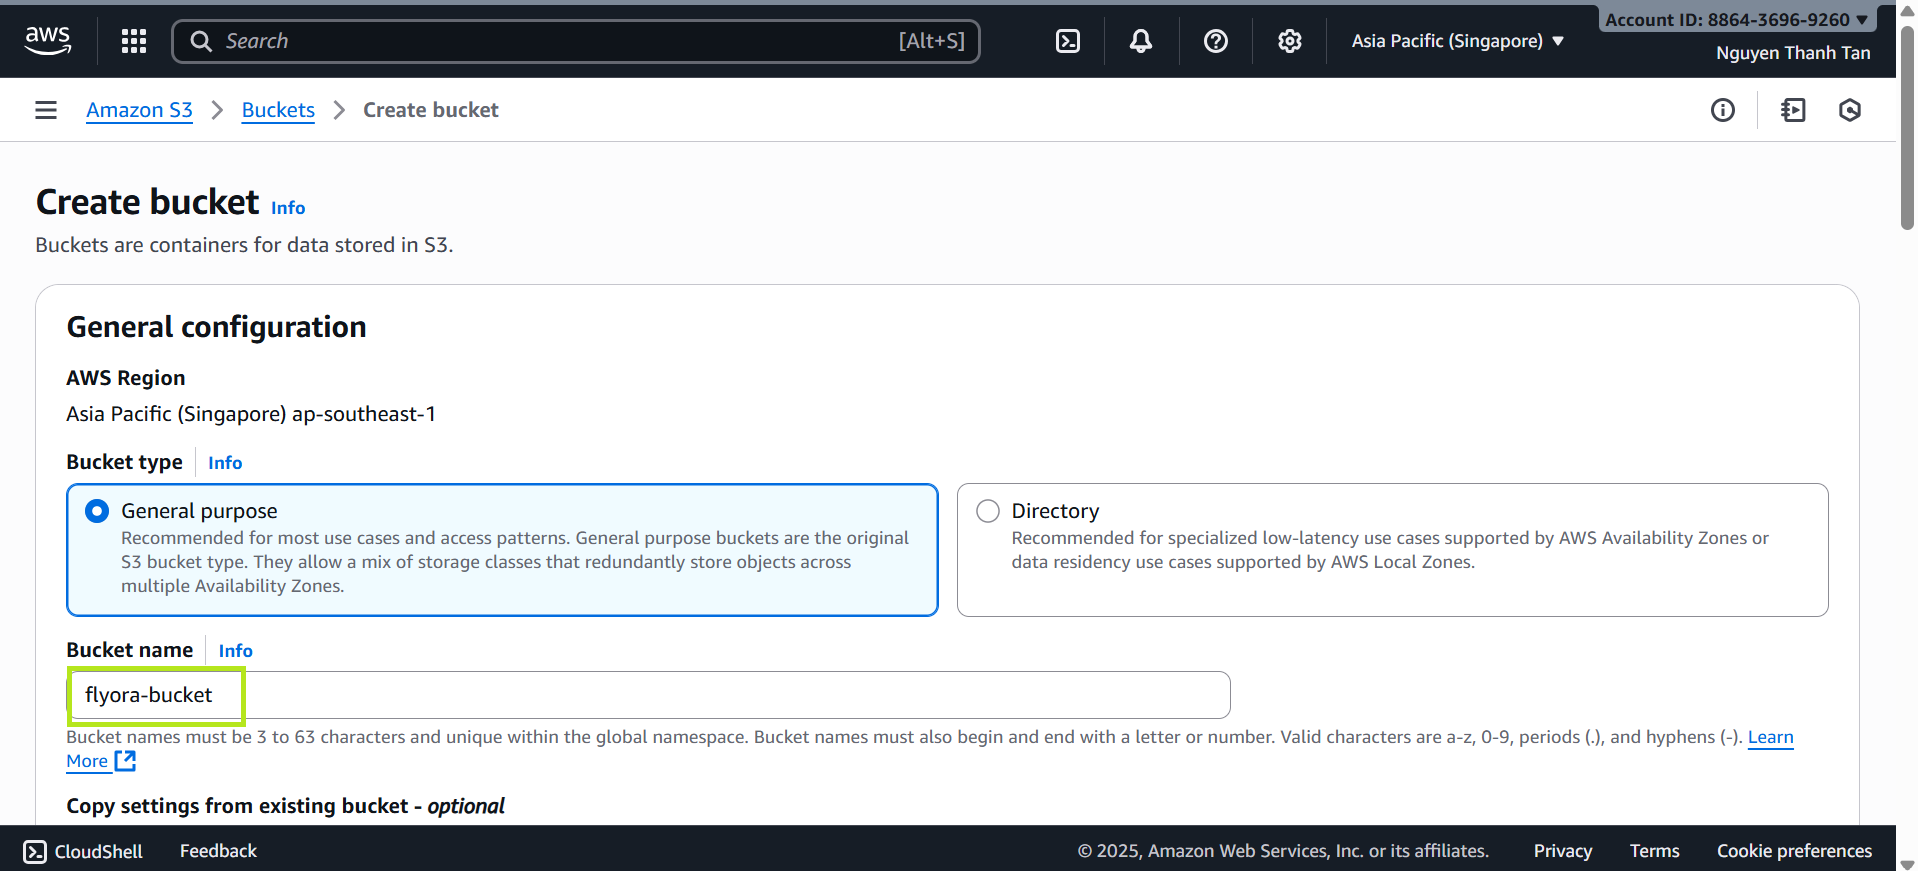Open Learn More bucket naming link

1770,737
